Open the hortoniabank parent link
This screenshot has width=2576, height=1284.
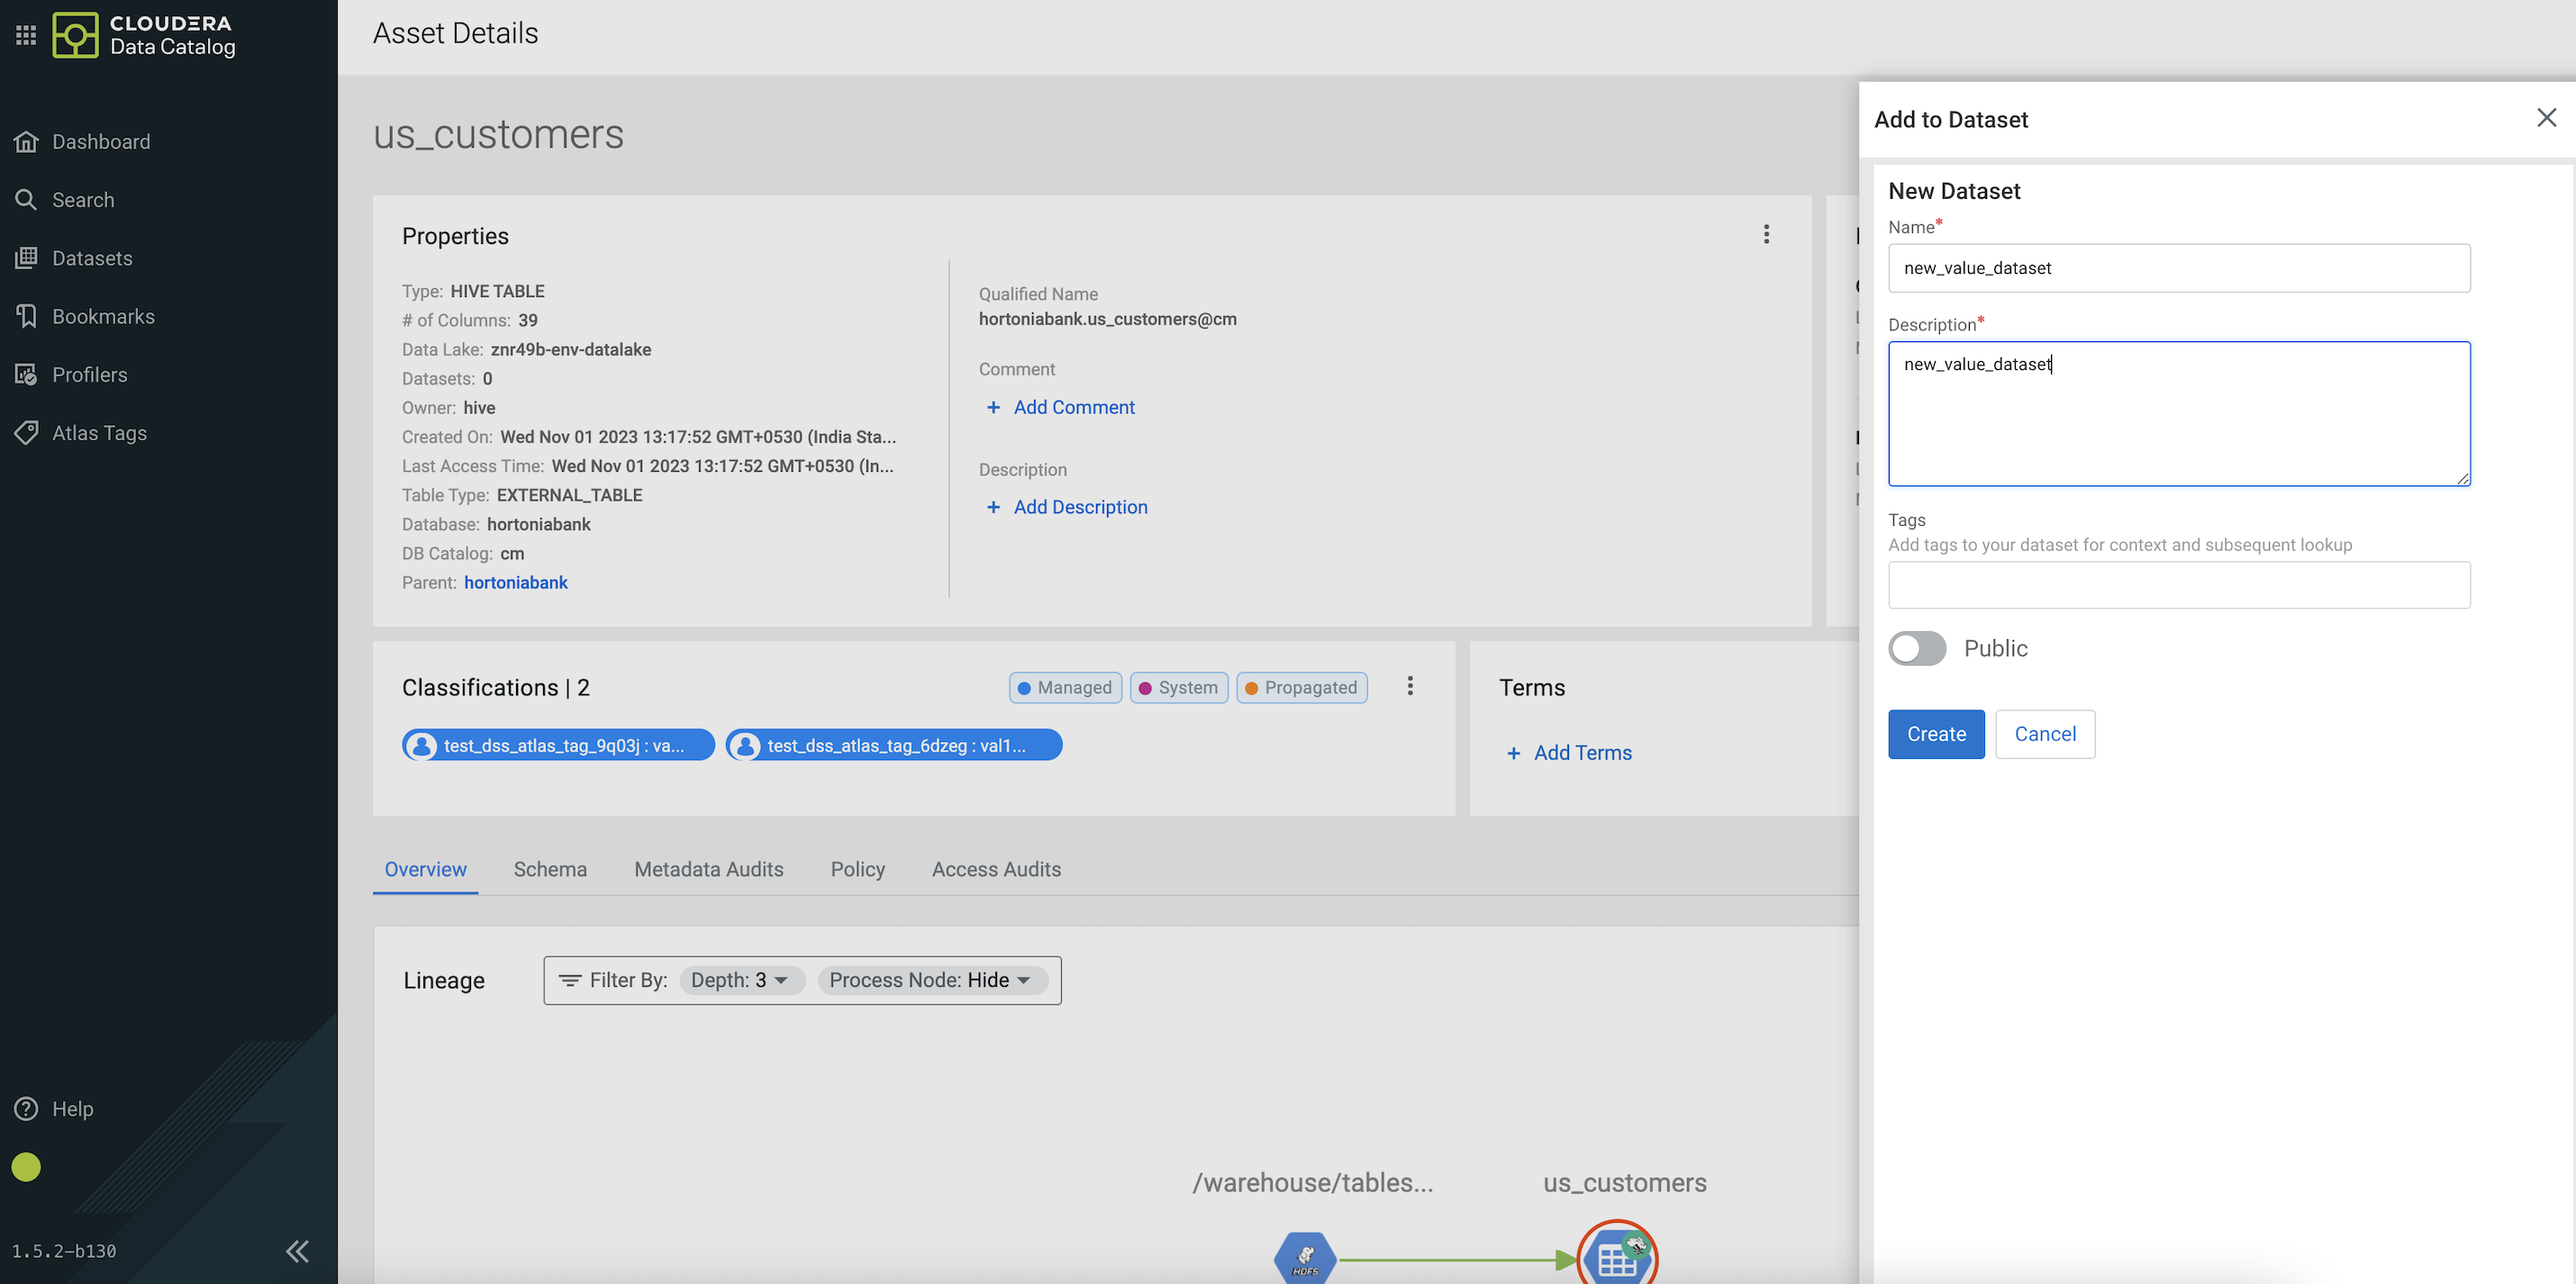tap(515, 583)
